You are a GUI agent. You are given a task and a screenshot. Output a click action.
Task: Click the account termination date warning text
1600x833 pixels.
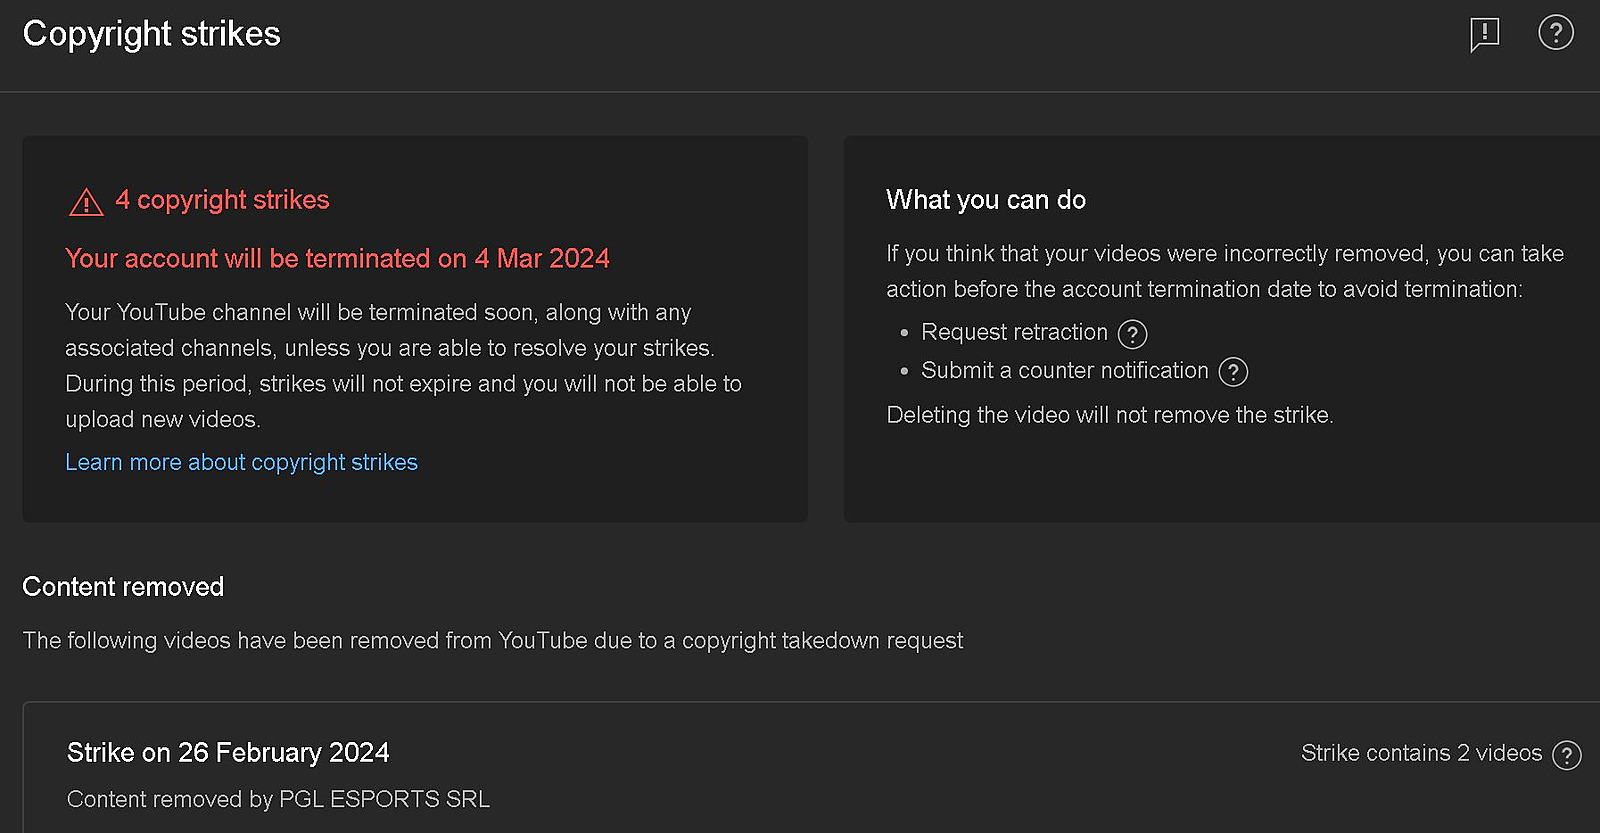point(337,259)
